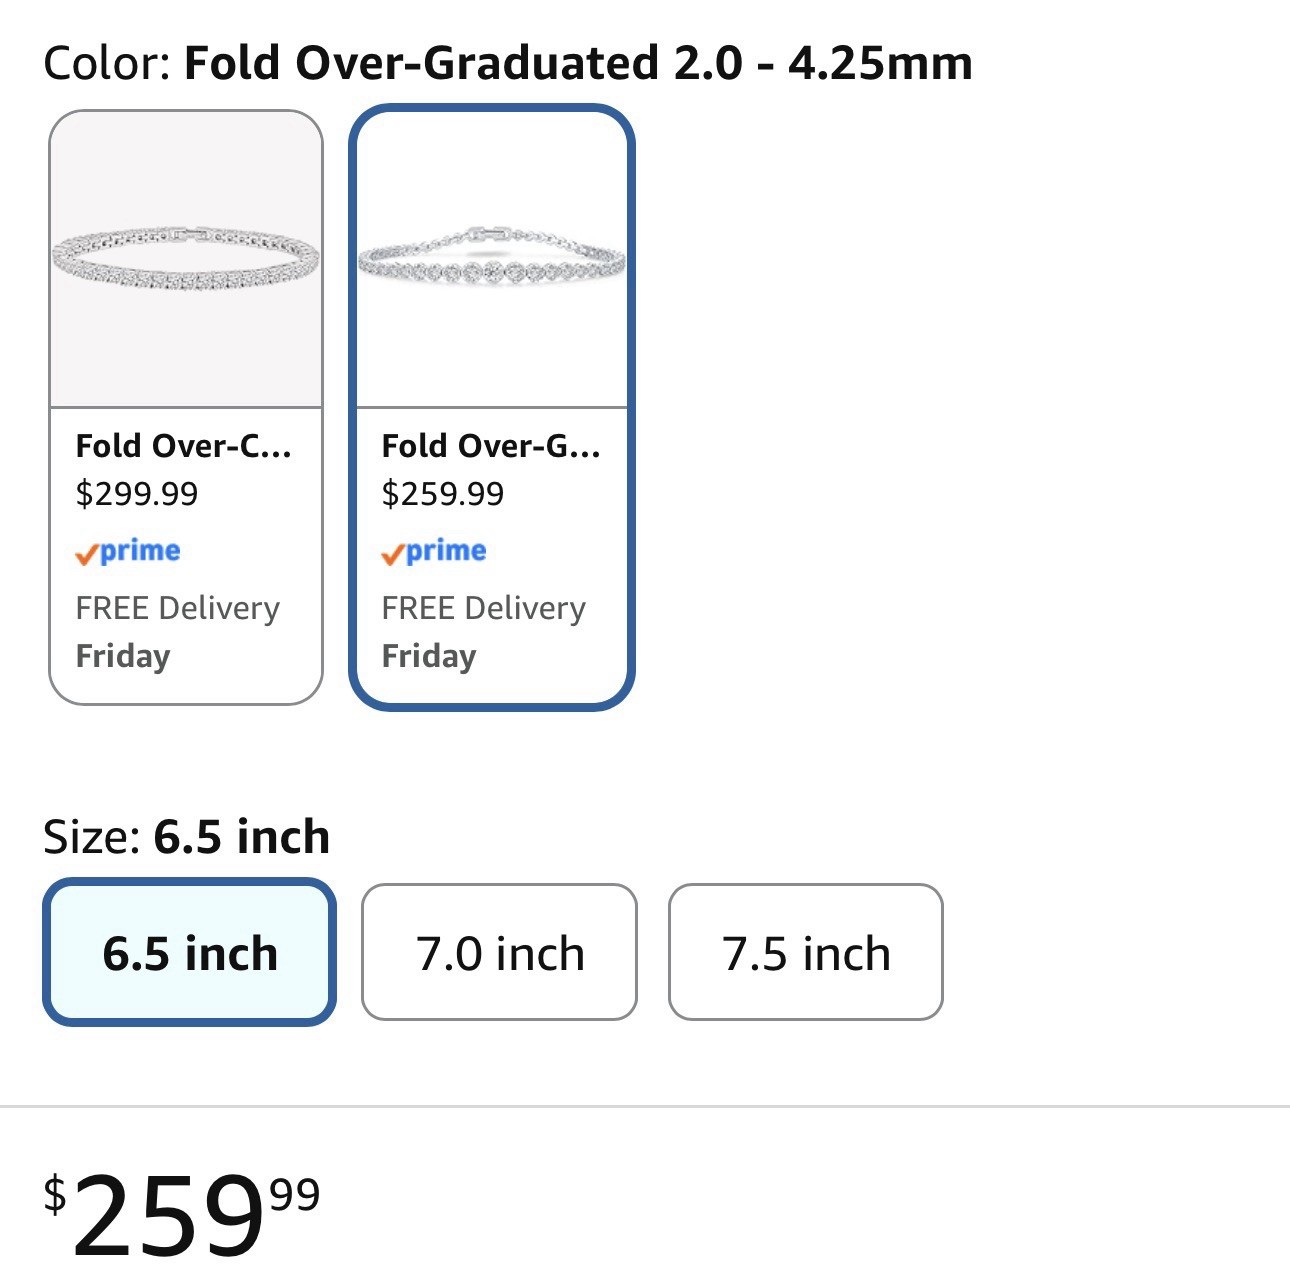
Task: Choose the 7.0 inch size
Action: (x=499, y=952)
